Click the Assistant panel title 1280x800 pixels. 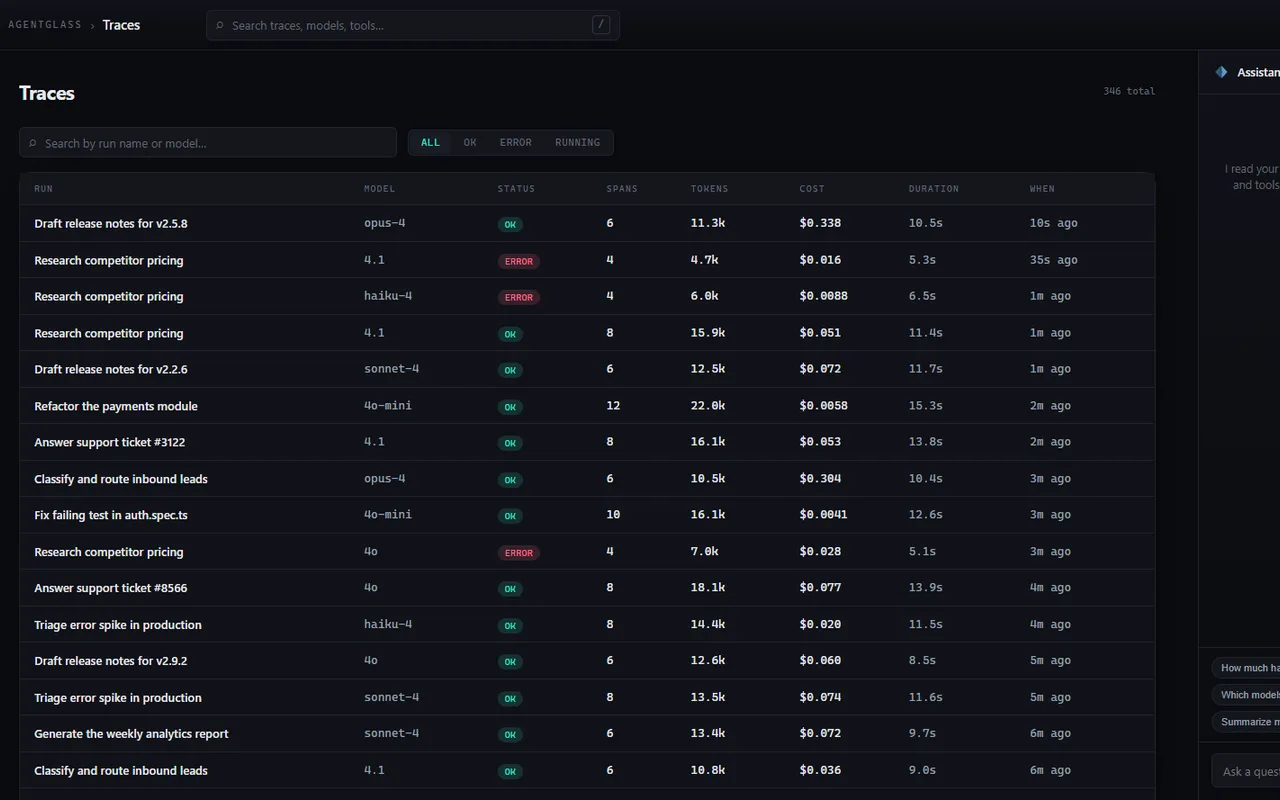[x=1258, y=72]
